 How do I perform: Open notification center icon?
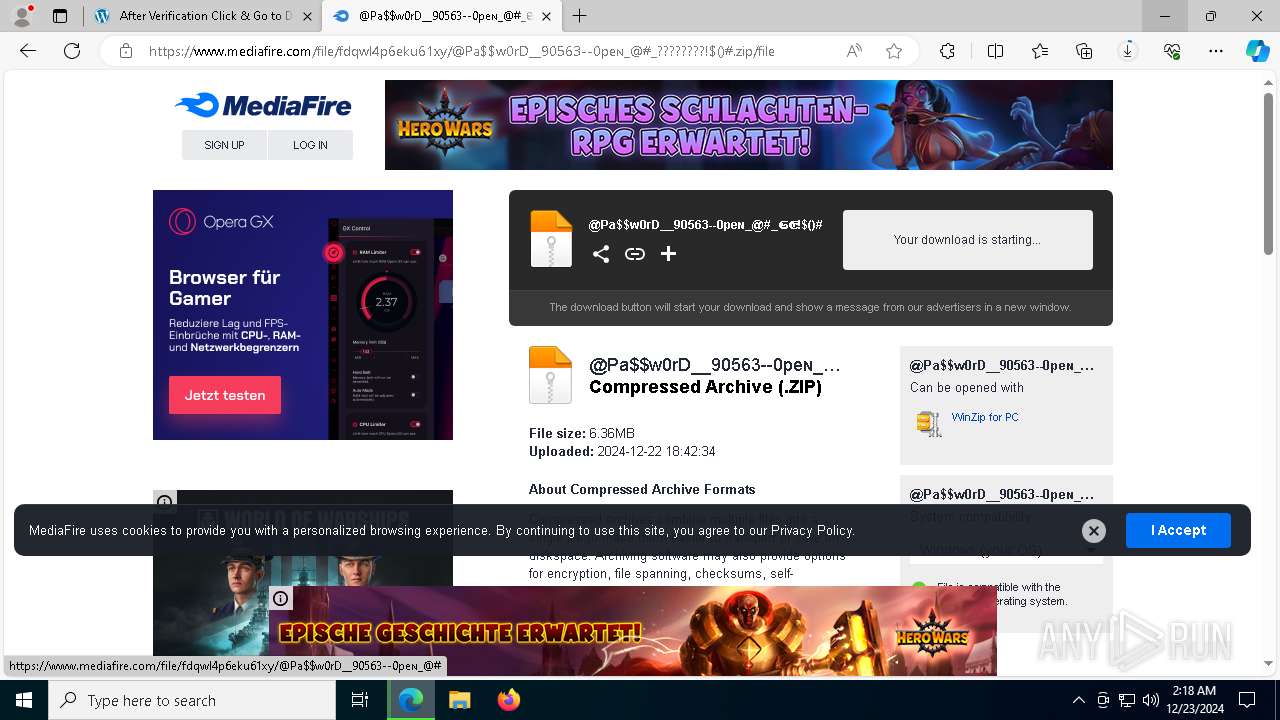tap(1247, 700)
